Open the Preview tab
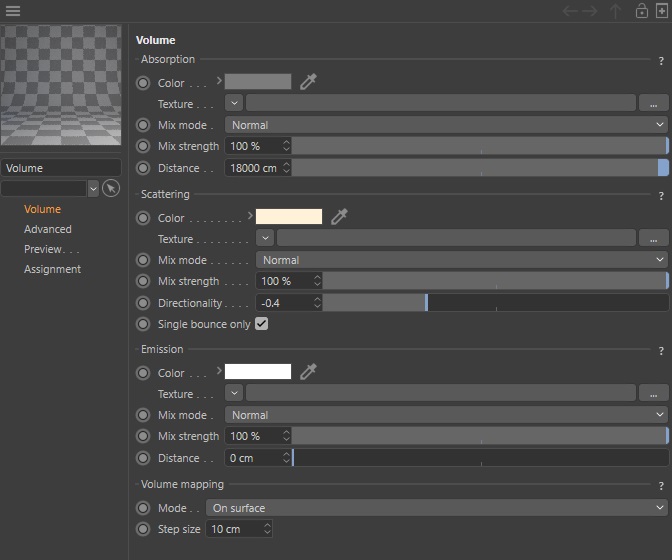The height and width of the screenshot is (560, 672). click(x=51, y=249)
